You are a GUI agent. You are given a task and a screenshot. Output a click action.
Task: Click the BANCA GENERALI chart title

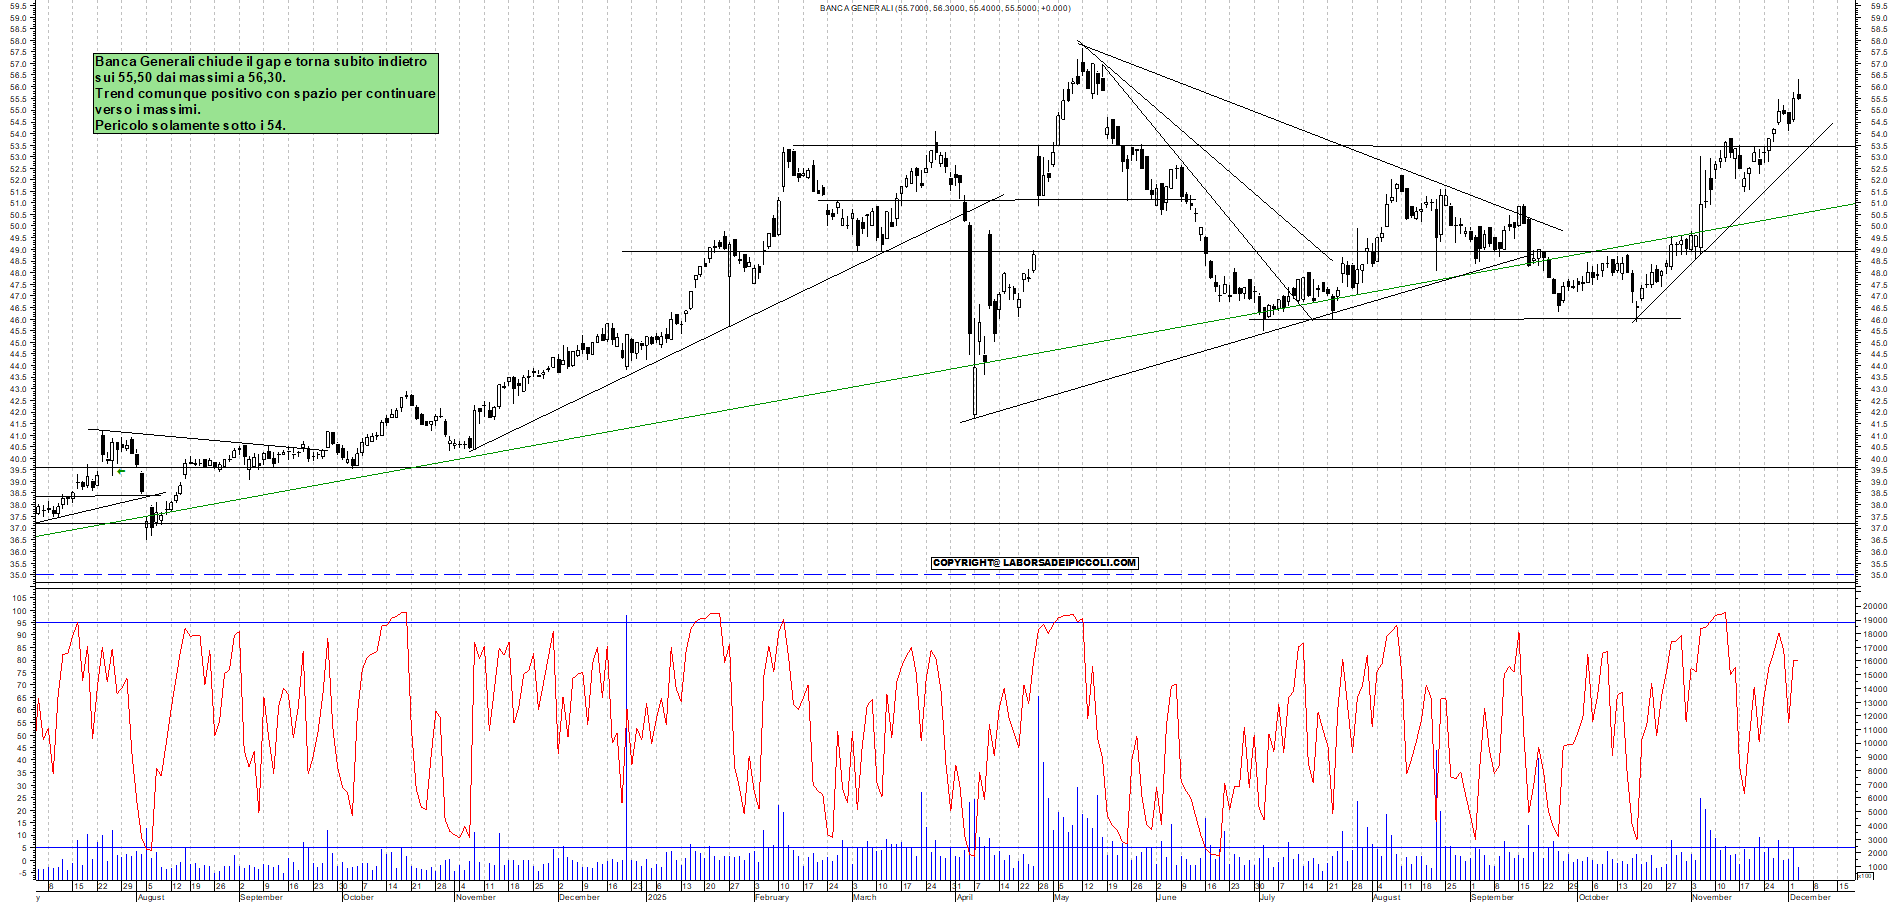pos(944,7)
